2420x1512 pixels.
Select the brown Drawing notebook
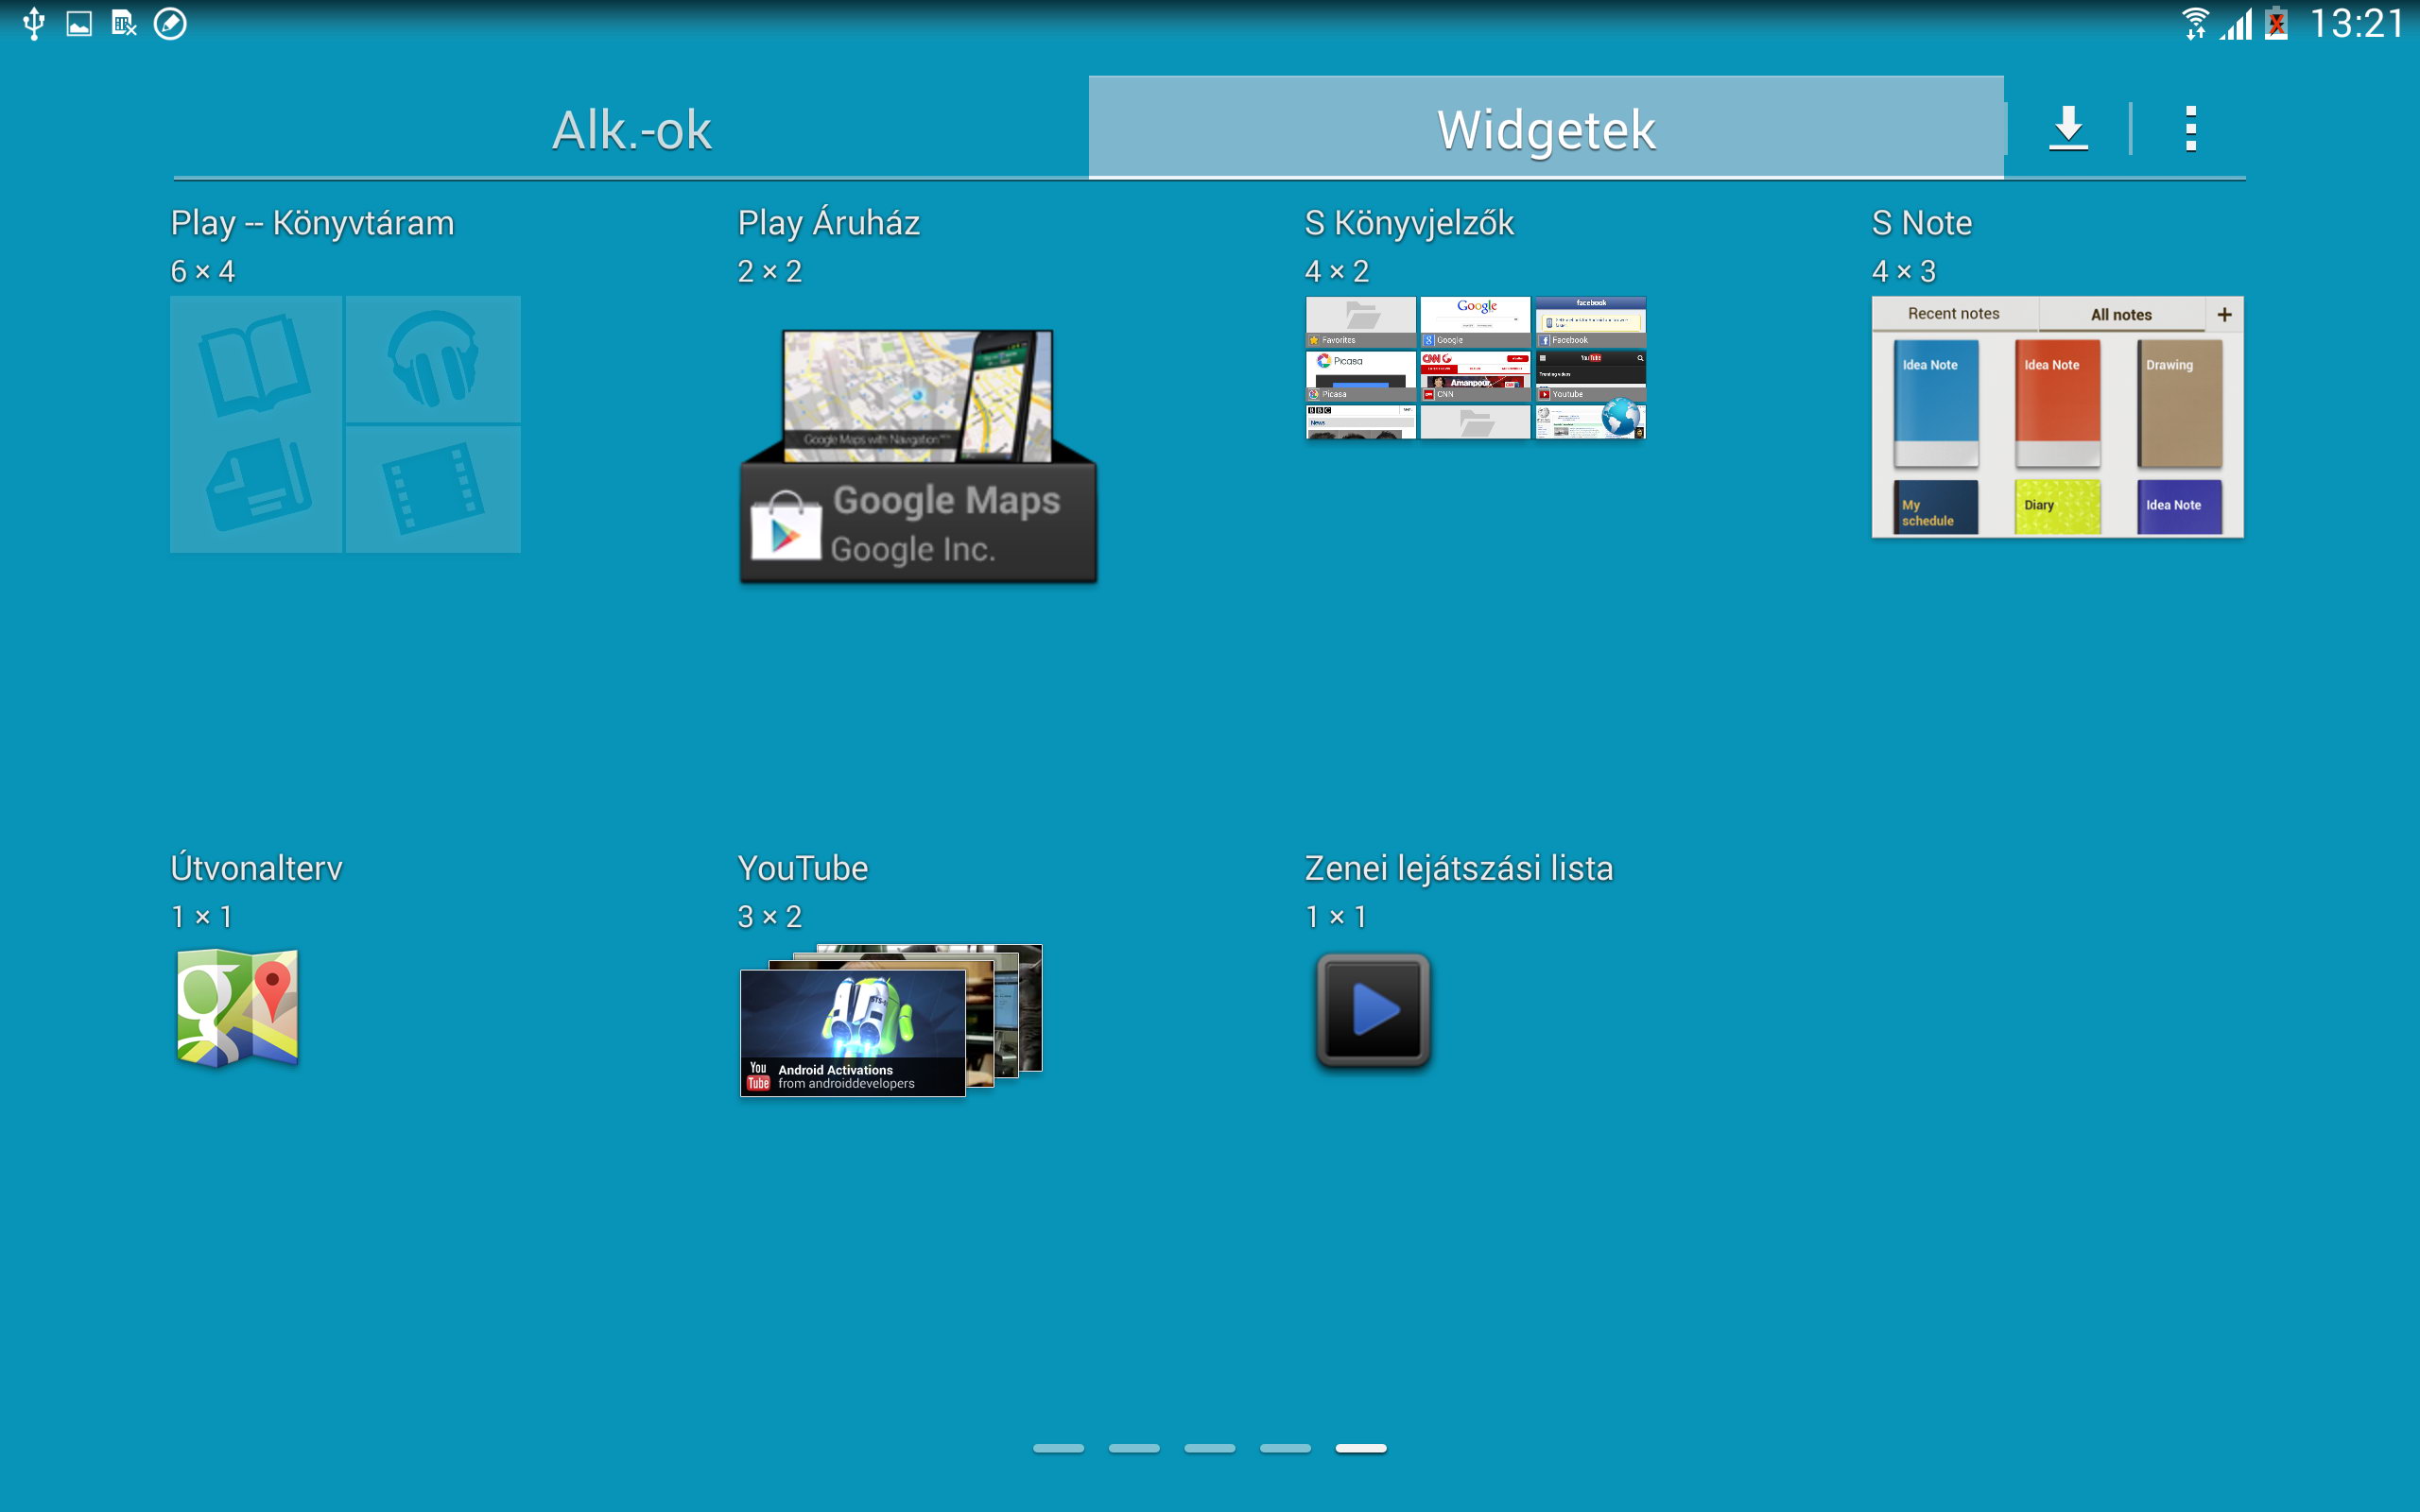[2180, 403]
